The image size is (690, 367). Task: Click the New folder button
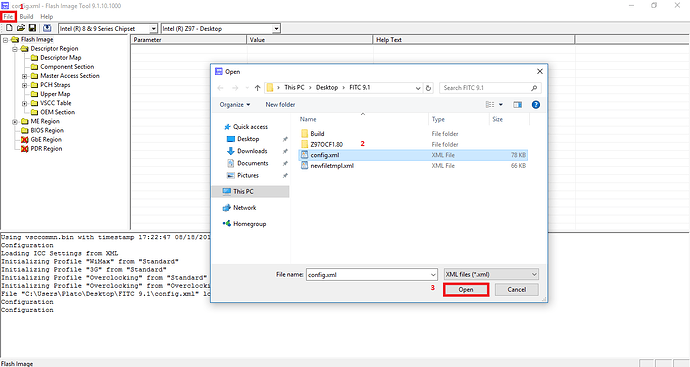280,105
